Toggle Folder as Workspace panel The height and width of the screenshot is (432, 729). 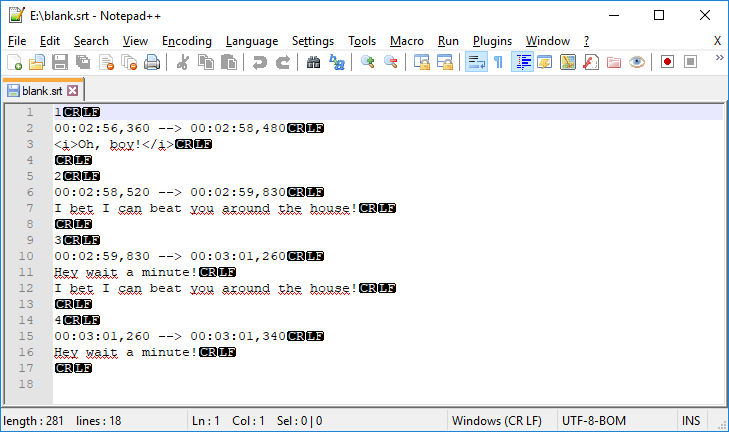tap(614, 62)
